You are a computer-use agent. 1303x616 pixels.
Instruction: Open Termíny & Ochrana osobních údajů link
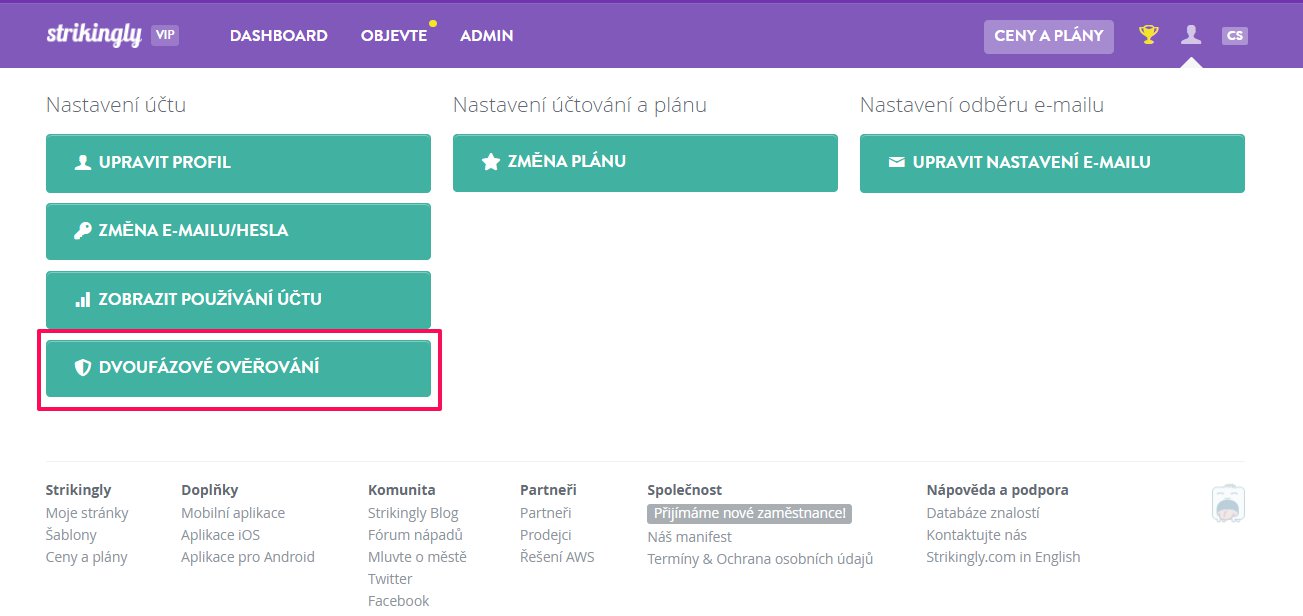[761, 559]
